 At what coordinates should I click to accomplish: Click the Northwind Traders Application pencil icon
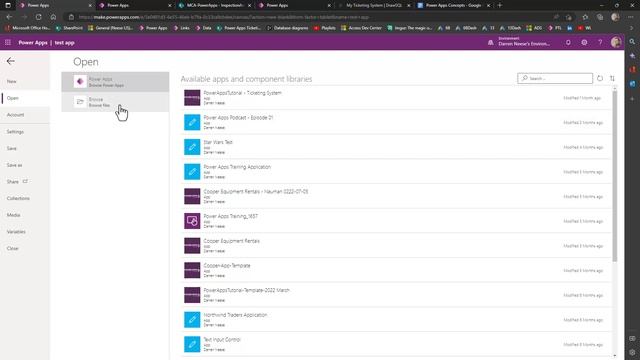192,320
